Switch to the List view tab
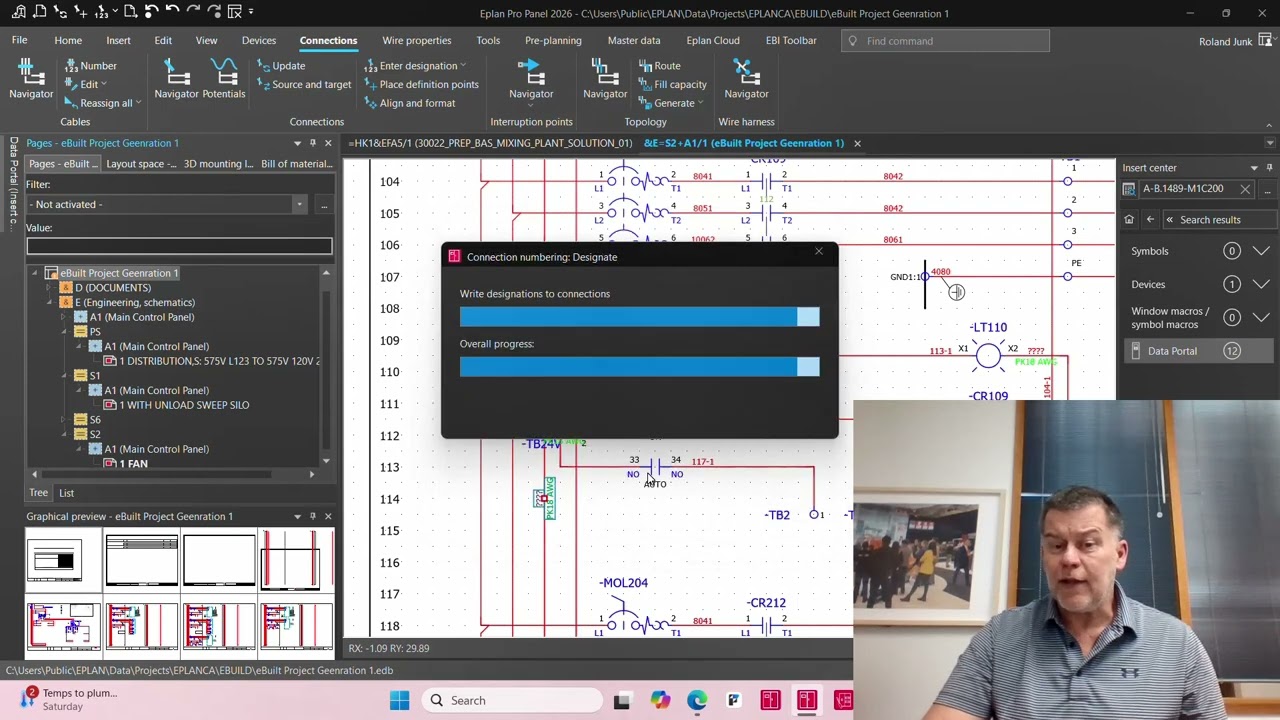1280x720 pixels. tap(66, 493)
